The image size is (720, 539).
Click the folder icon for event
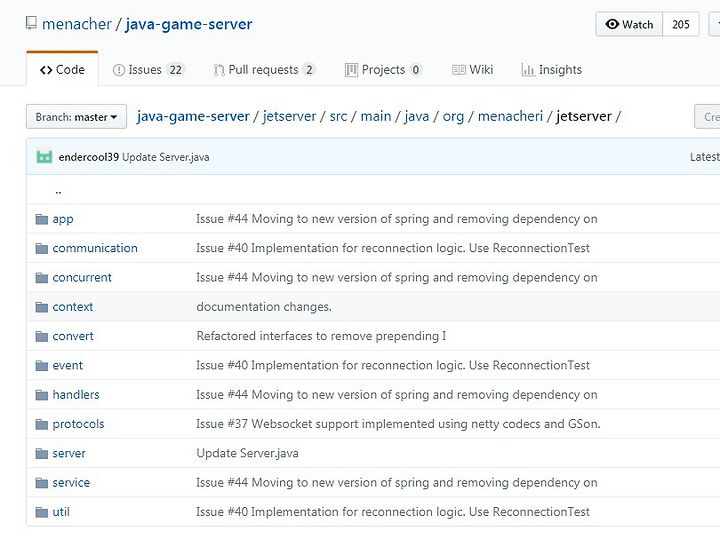[42, 366]
